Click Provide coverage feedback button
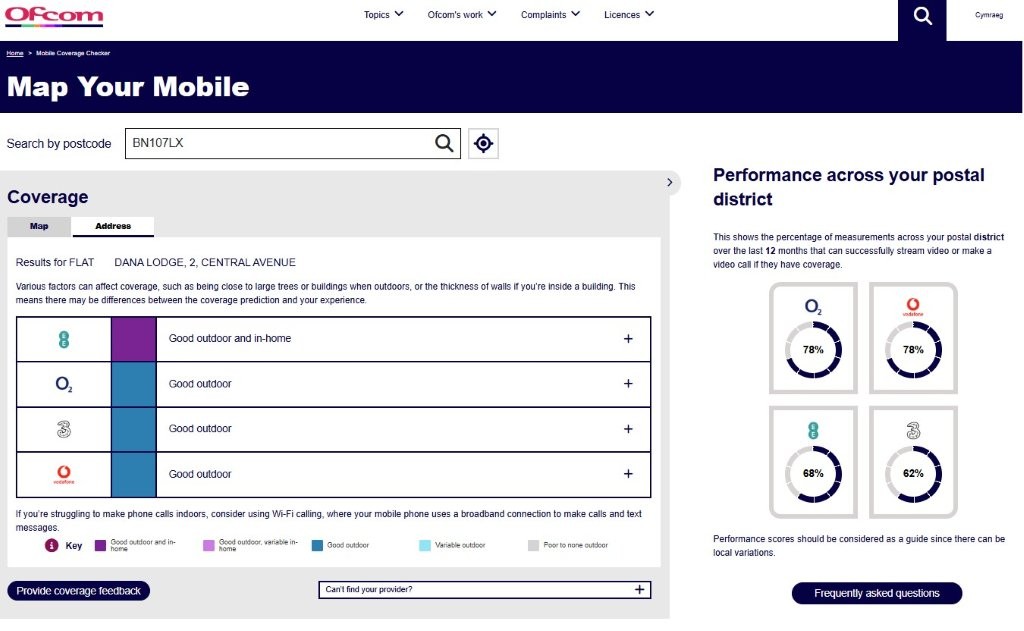1024x631 pixels. [x=79, y=591]
